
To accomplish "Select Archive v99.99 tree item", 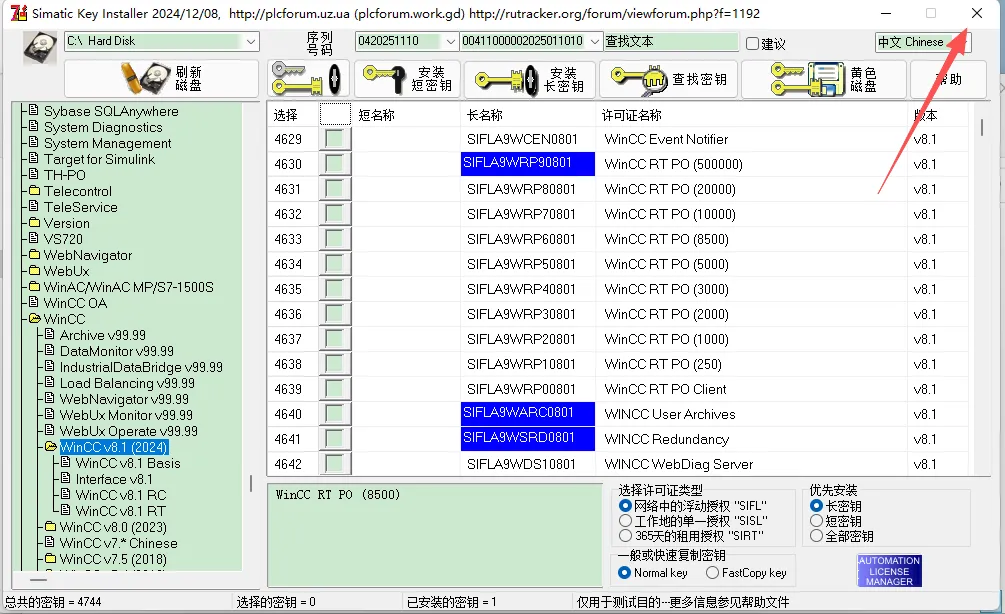I will [x=102, y=335].
